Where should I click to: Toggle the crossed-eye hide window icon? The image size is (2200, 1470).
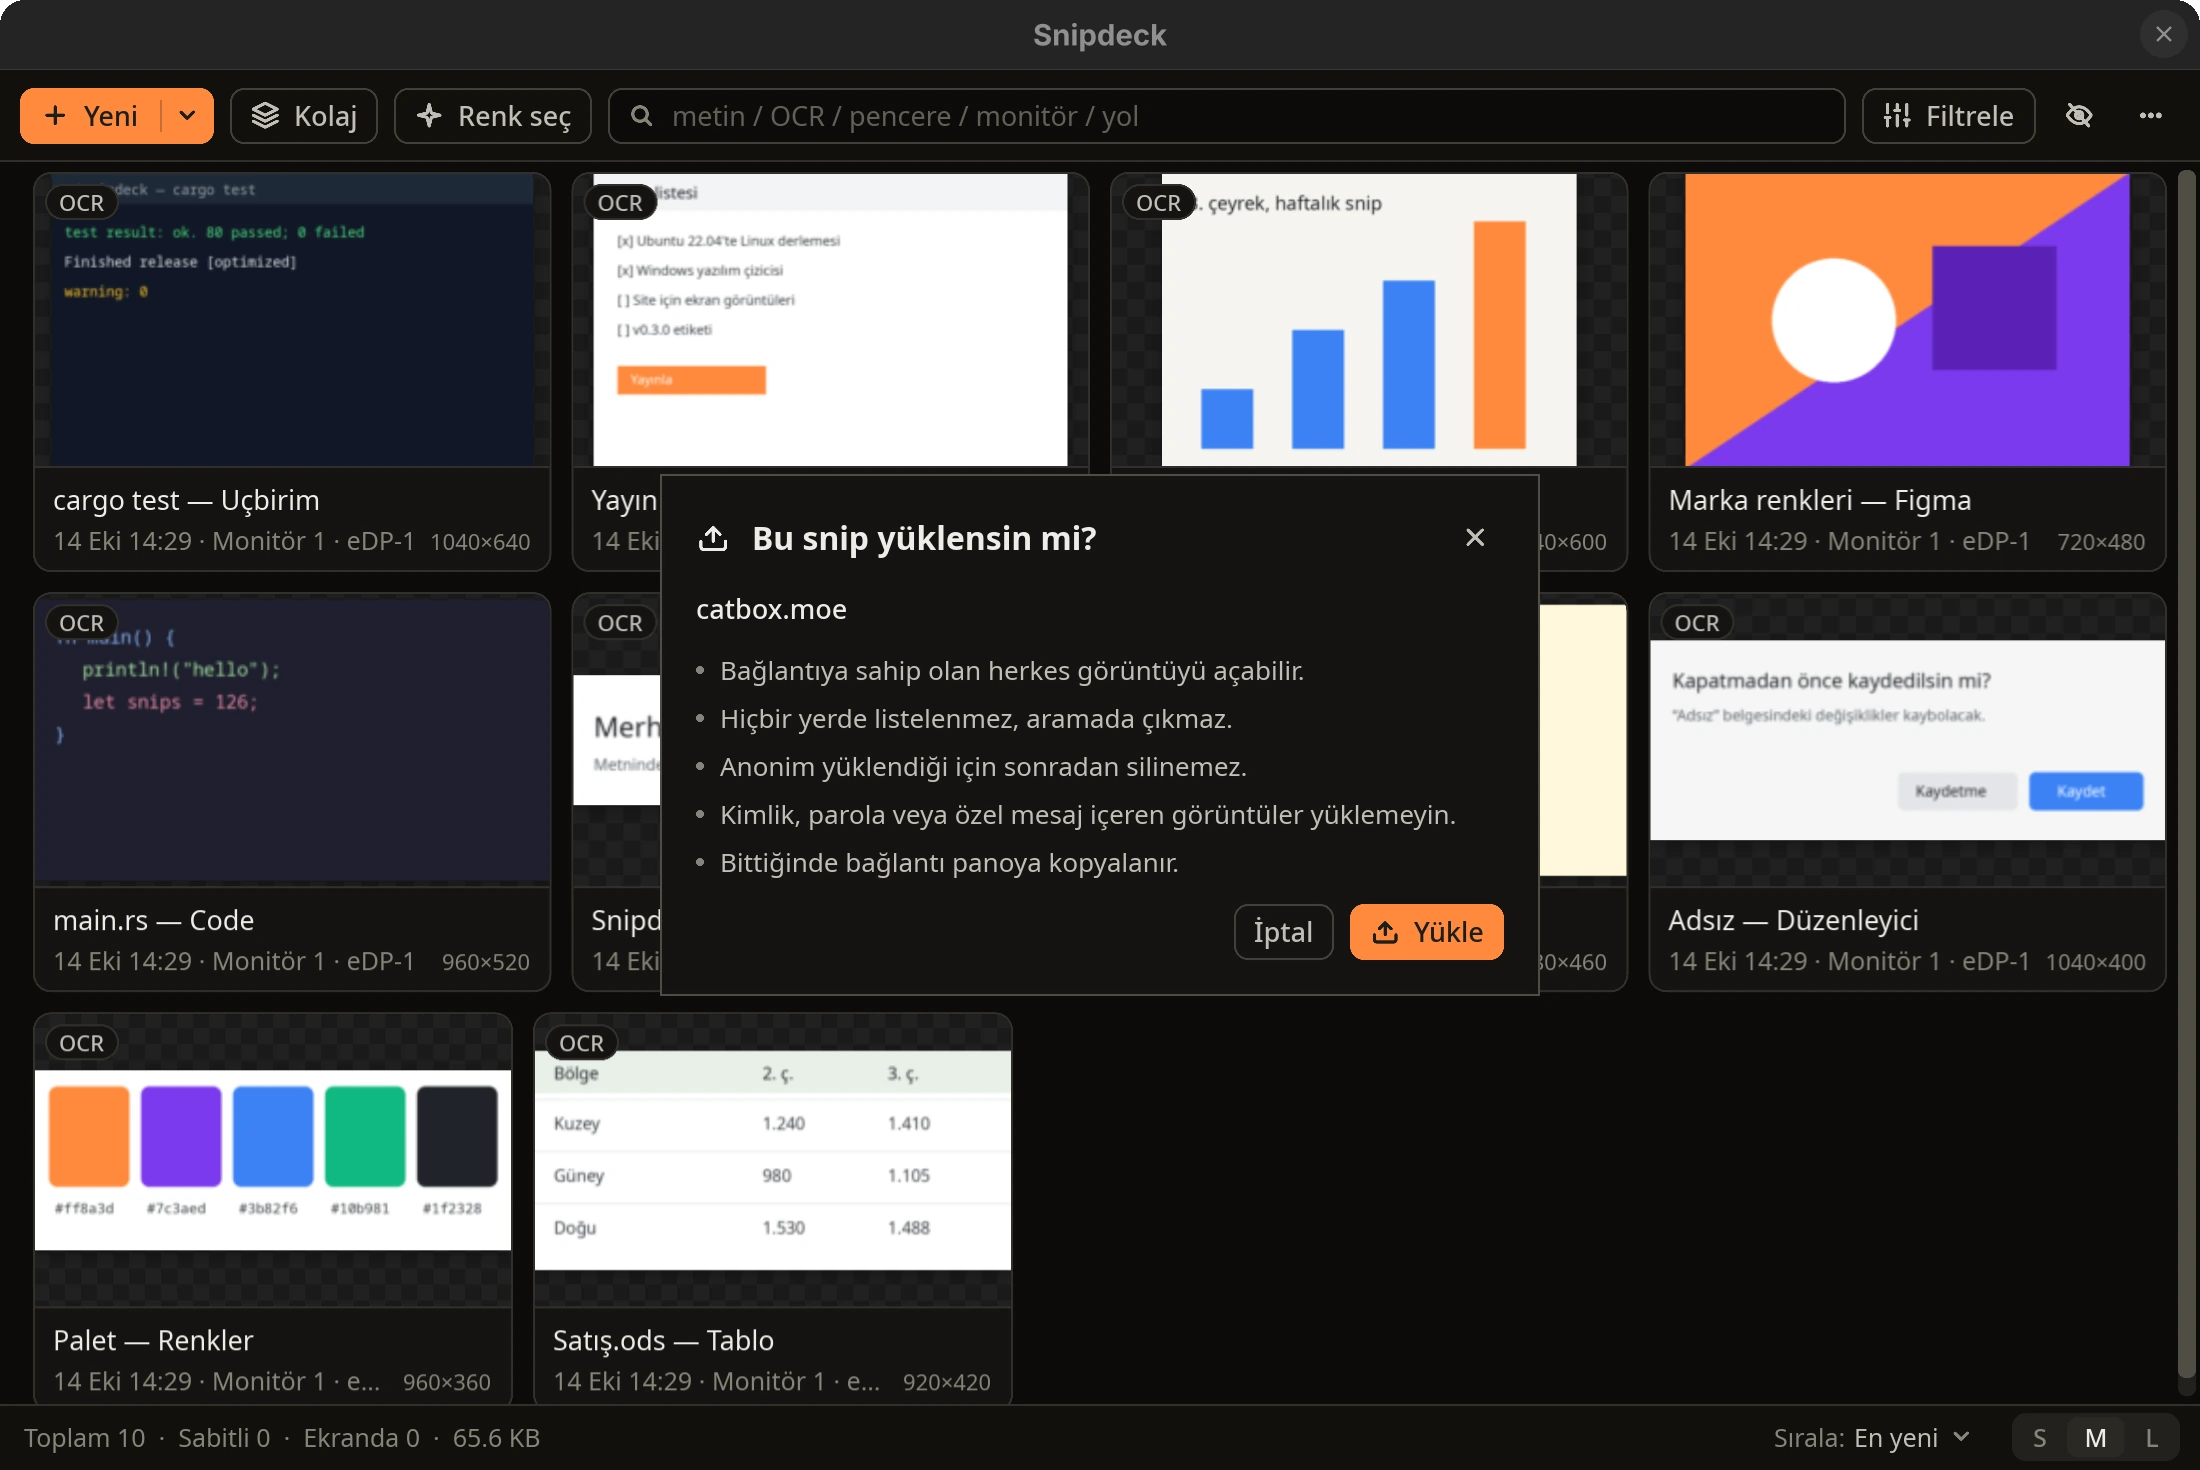click(x=2079, y=116)
